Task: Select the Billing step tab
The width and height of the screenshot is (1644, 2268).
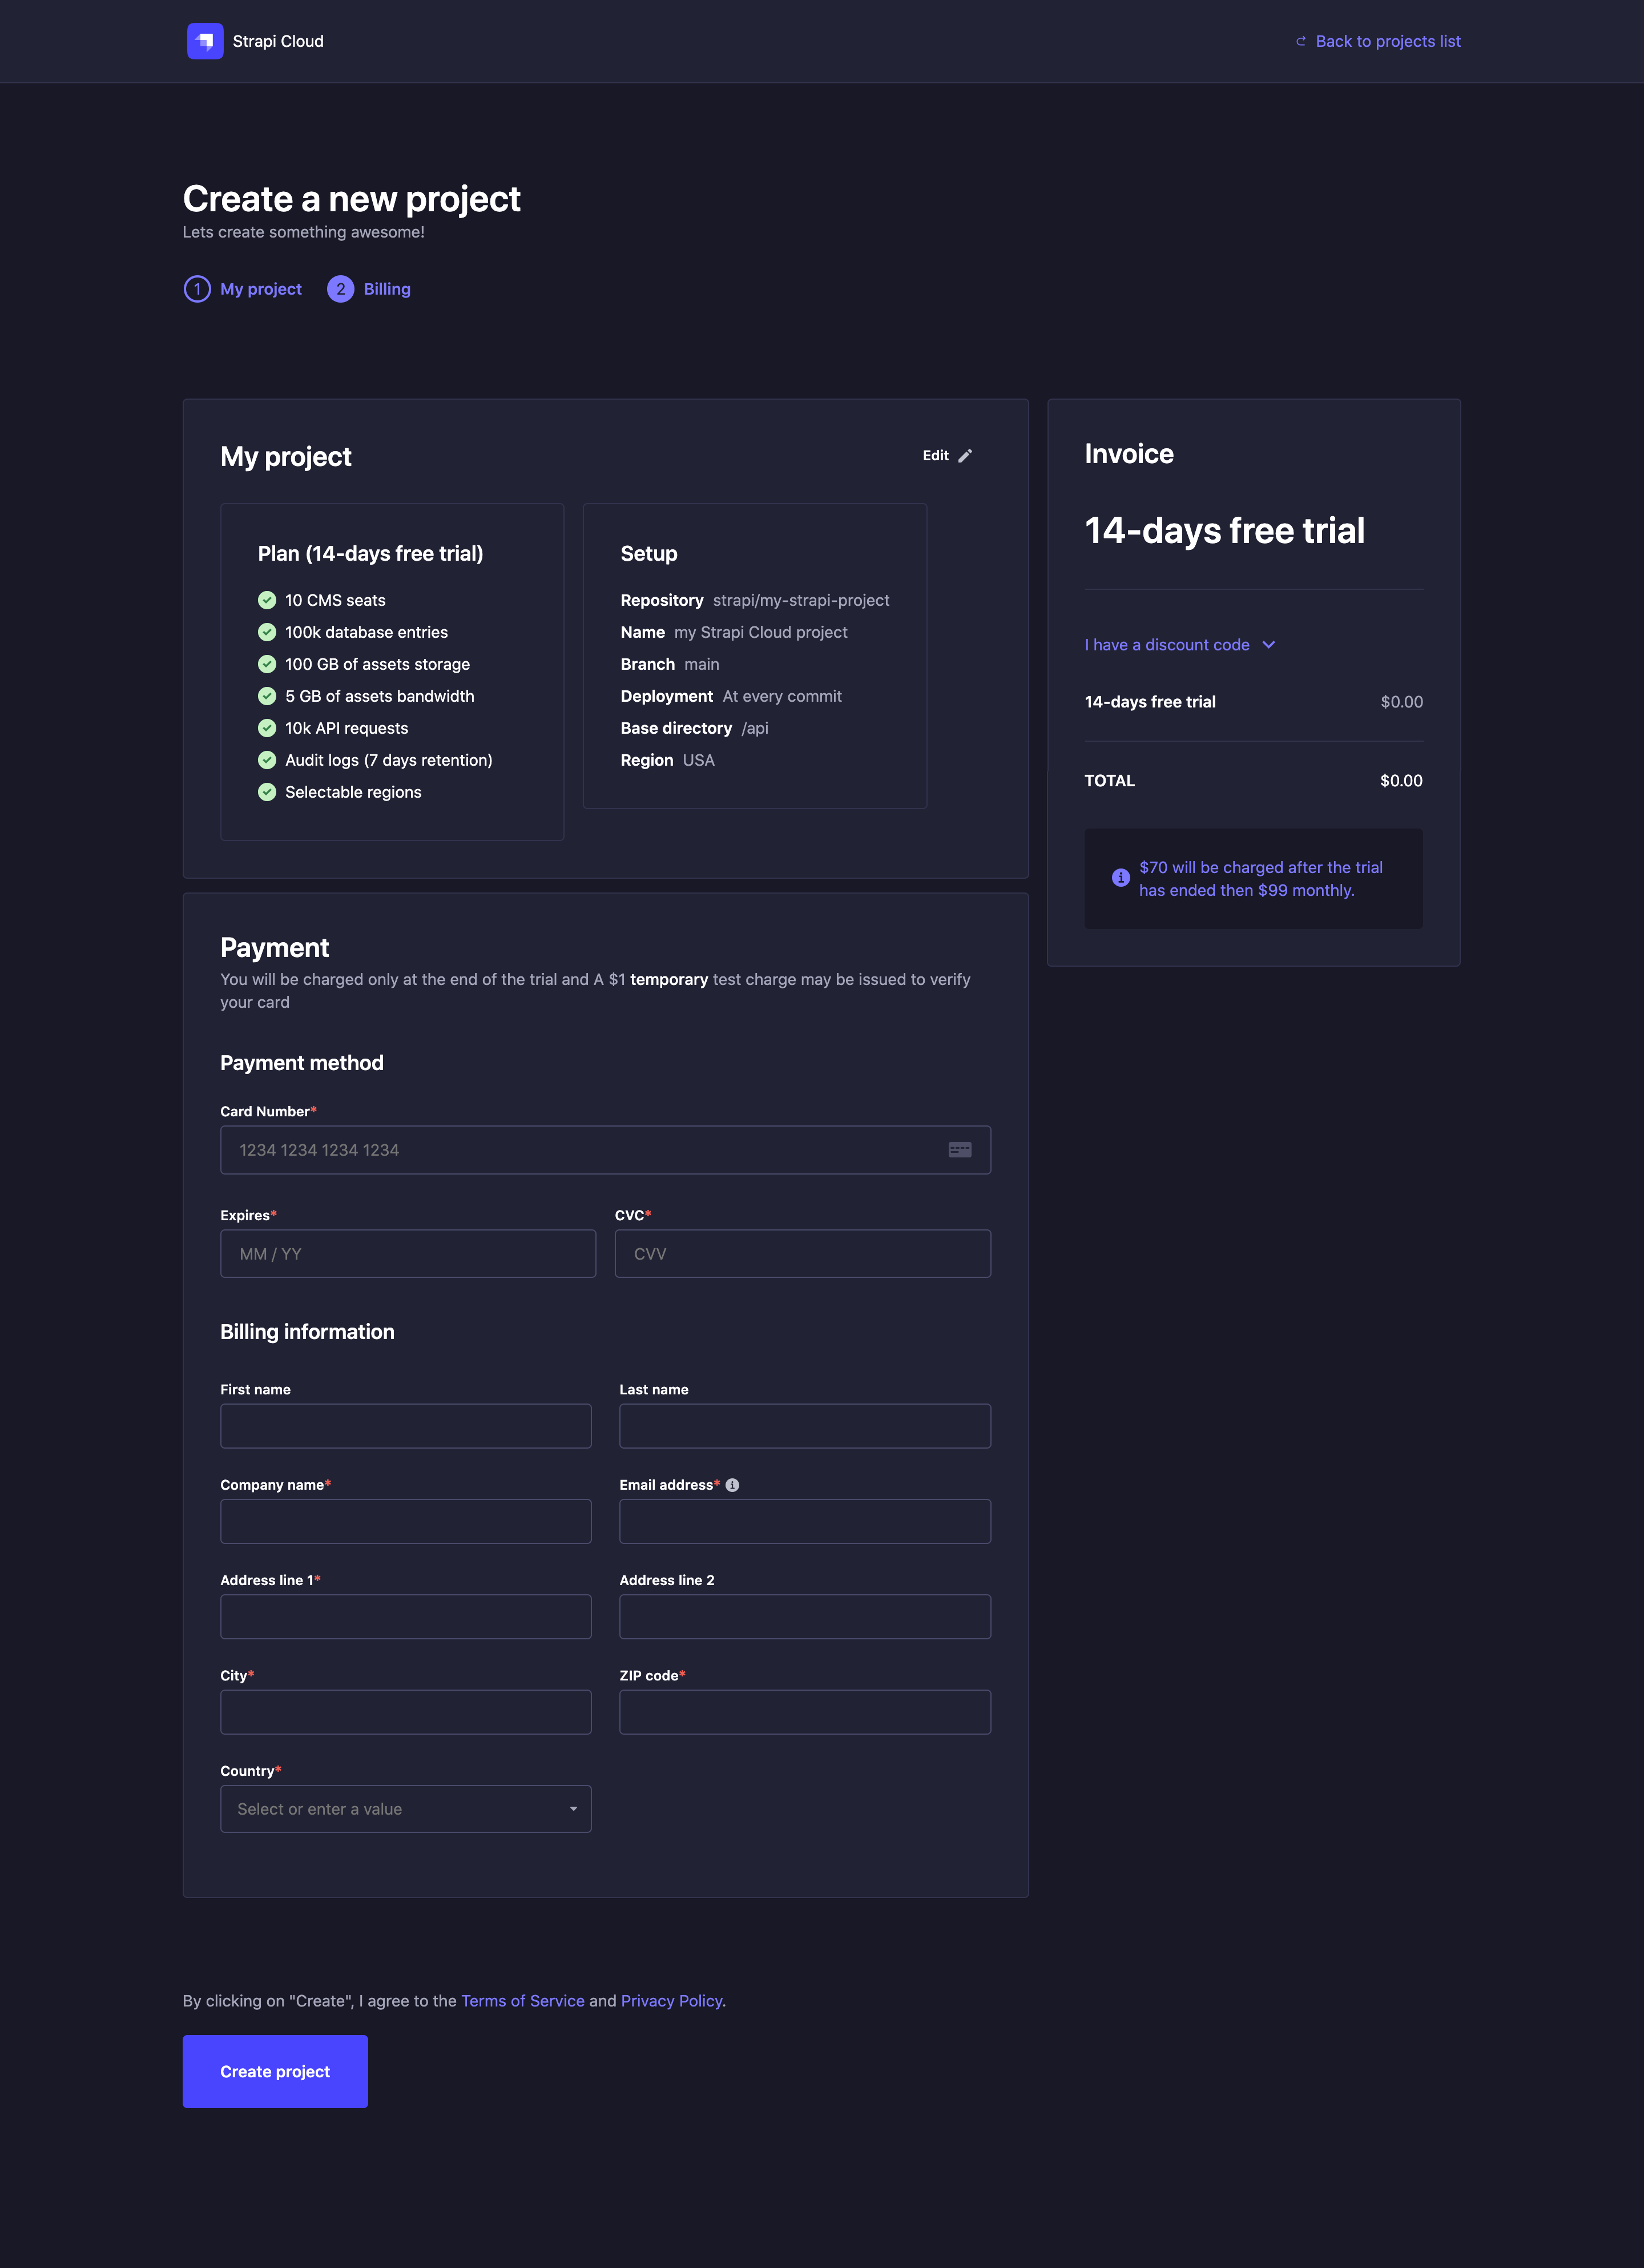Action: tap(387, 289)
